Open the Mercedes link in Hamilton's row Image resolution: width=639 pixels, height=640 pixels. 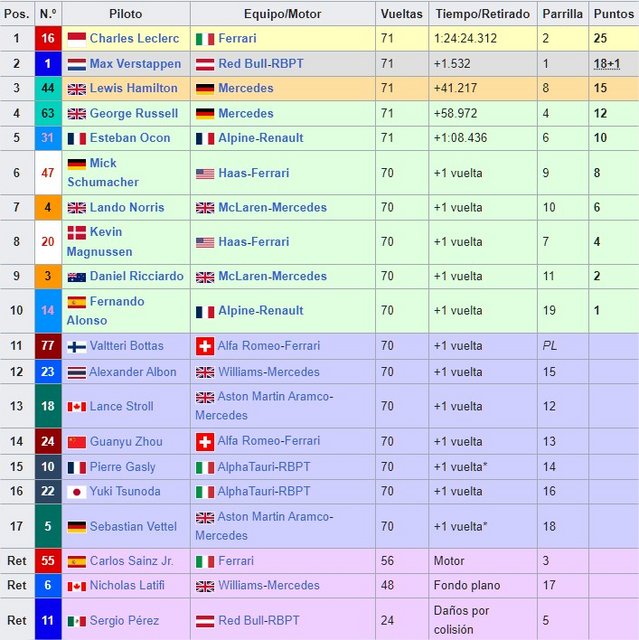coord(246,88)
